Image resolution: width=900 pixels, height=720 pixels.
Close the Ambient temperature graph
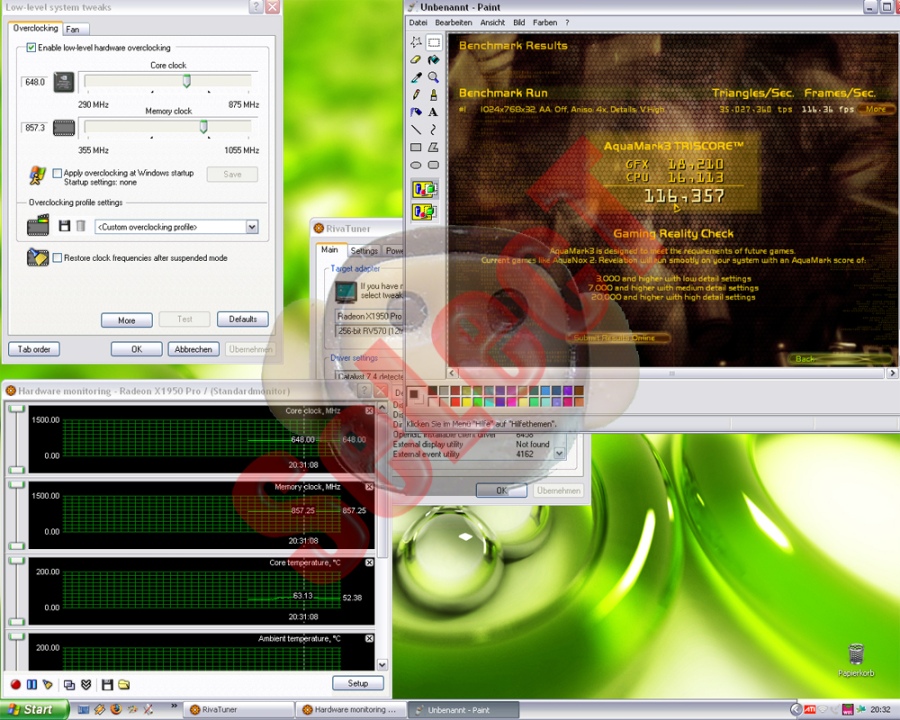coord(369,638)
